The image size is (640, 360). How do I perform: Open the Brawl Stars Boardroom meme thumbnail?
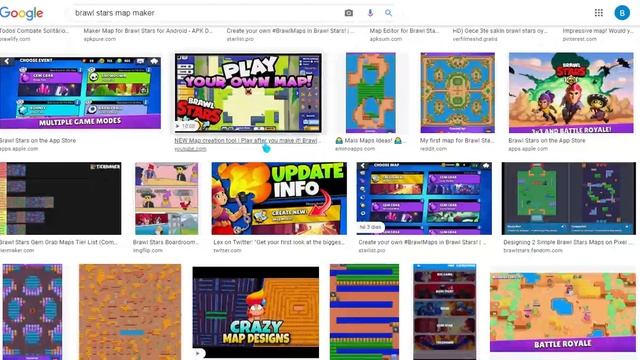click(x=167, y=198)
